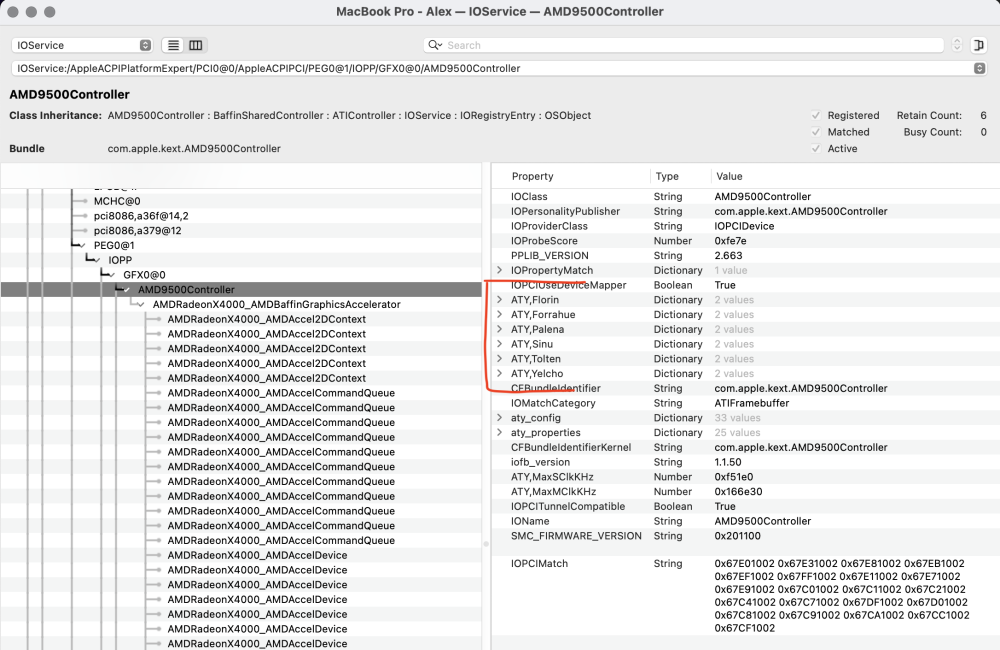Select the CFBundleIdentifierKernel property row
The width and height of the screenshot is (1000, 650).
(x=746, y=447)
